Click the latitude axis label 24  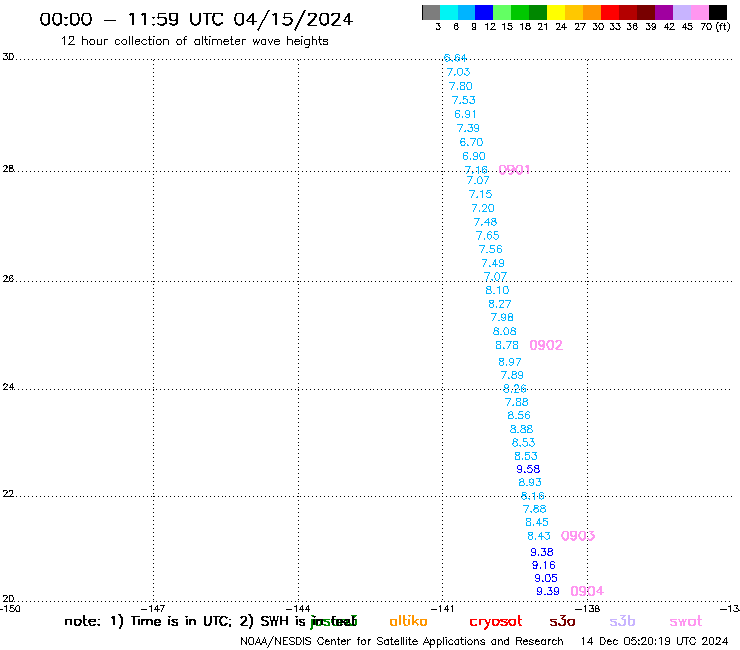tap(8, 387)
